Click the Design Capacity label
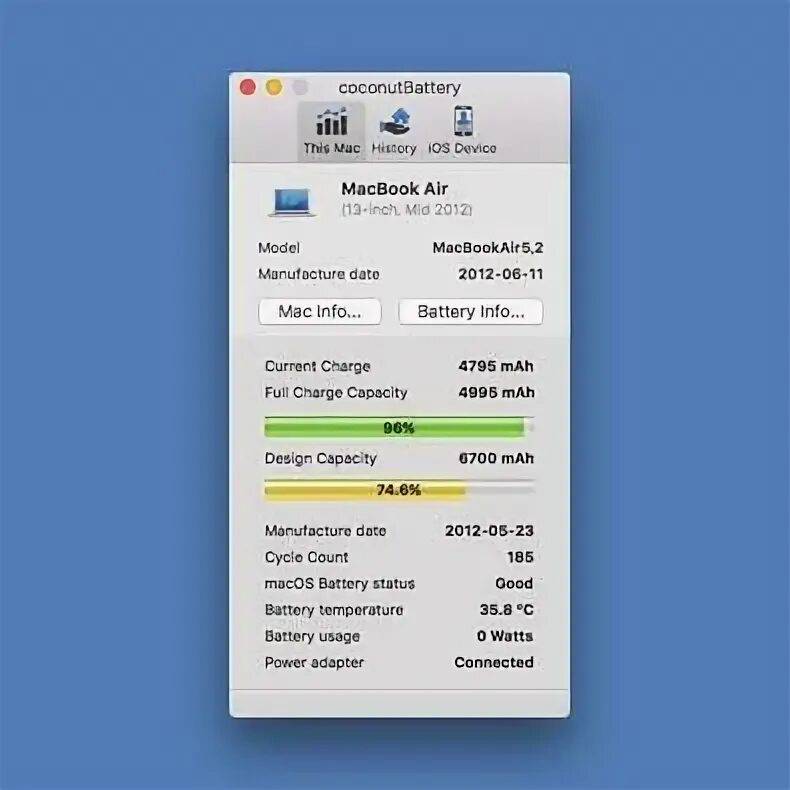The image size is (790, 790). pyautogui.click(x=320, y=458)
